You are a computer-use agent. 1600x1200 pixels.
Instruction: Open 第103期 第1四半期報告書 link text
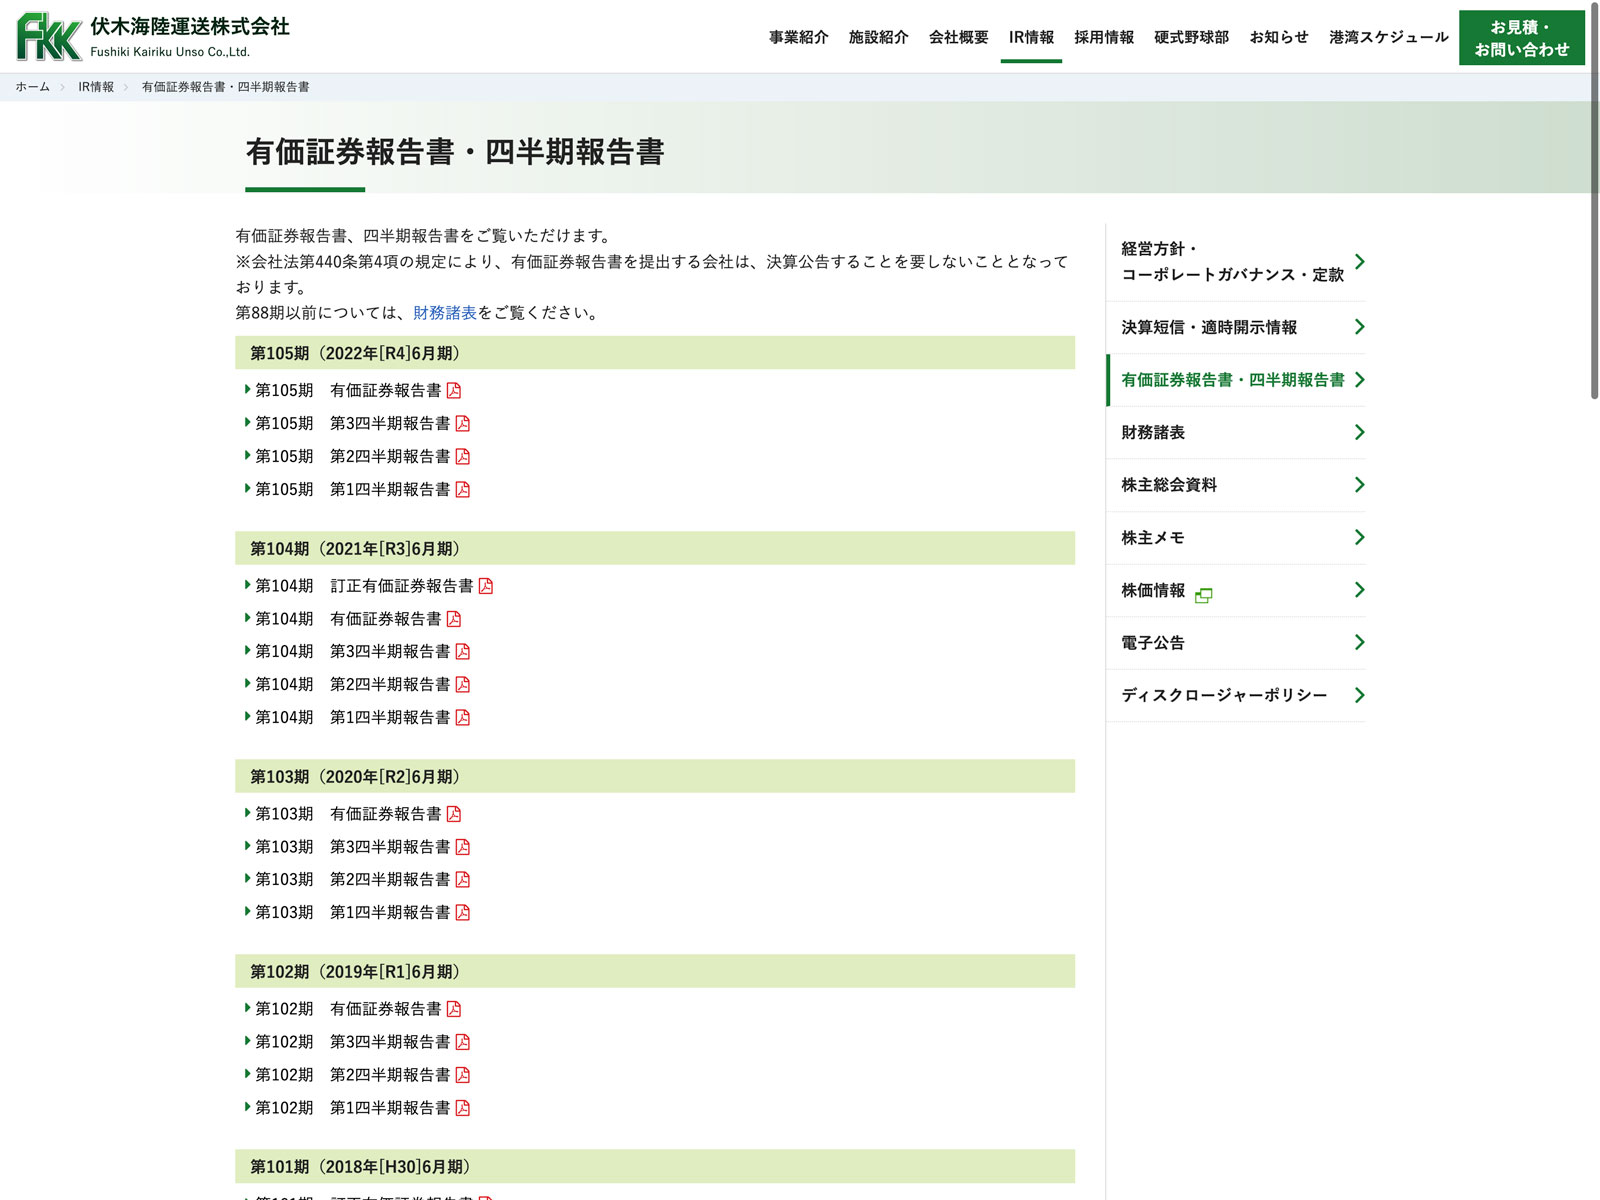390,913
